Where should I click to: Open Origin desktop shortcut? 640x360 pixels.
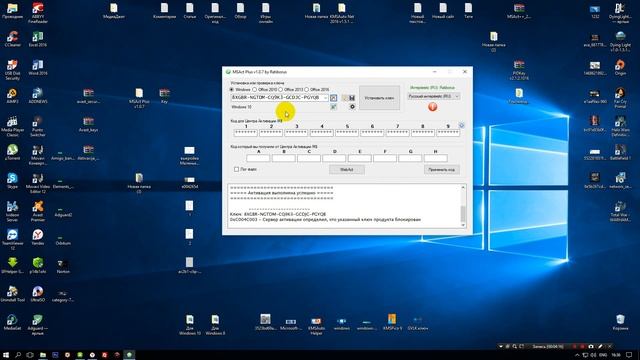pyautogui.click(x=620, y=67)
